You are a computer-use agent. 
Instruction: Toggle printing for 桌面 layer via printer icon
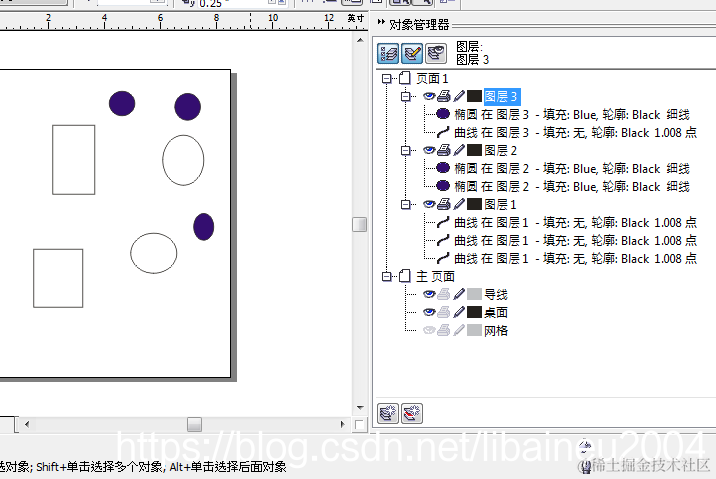pos(444,312)
